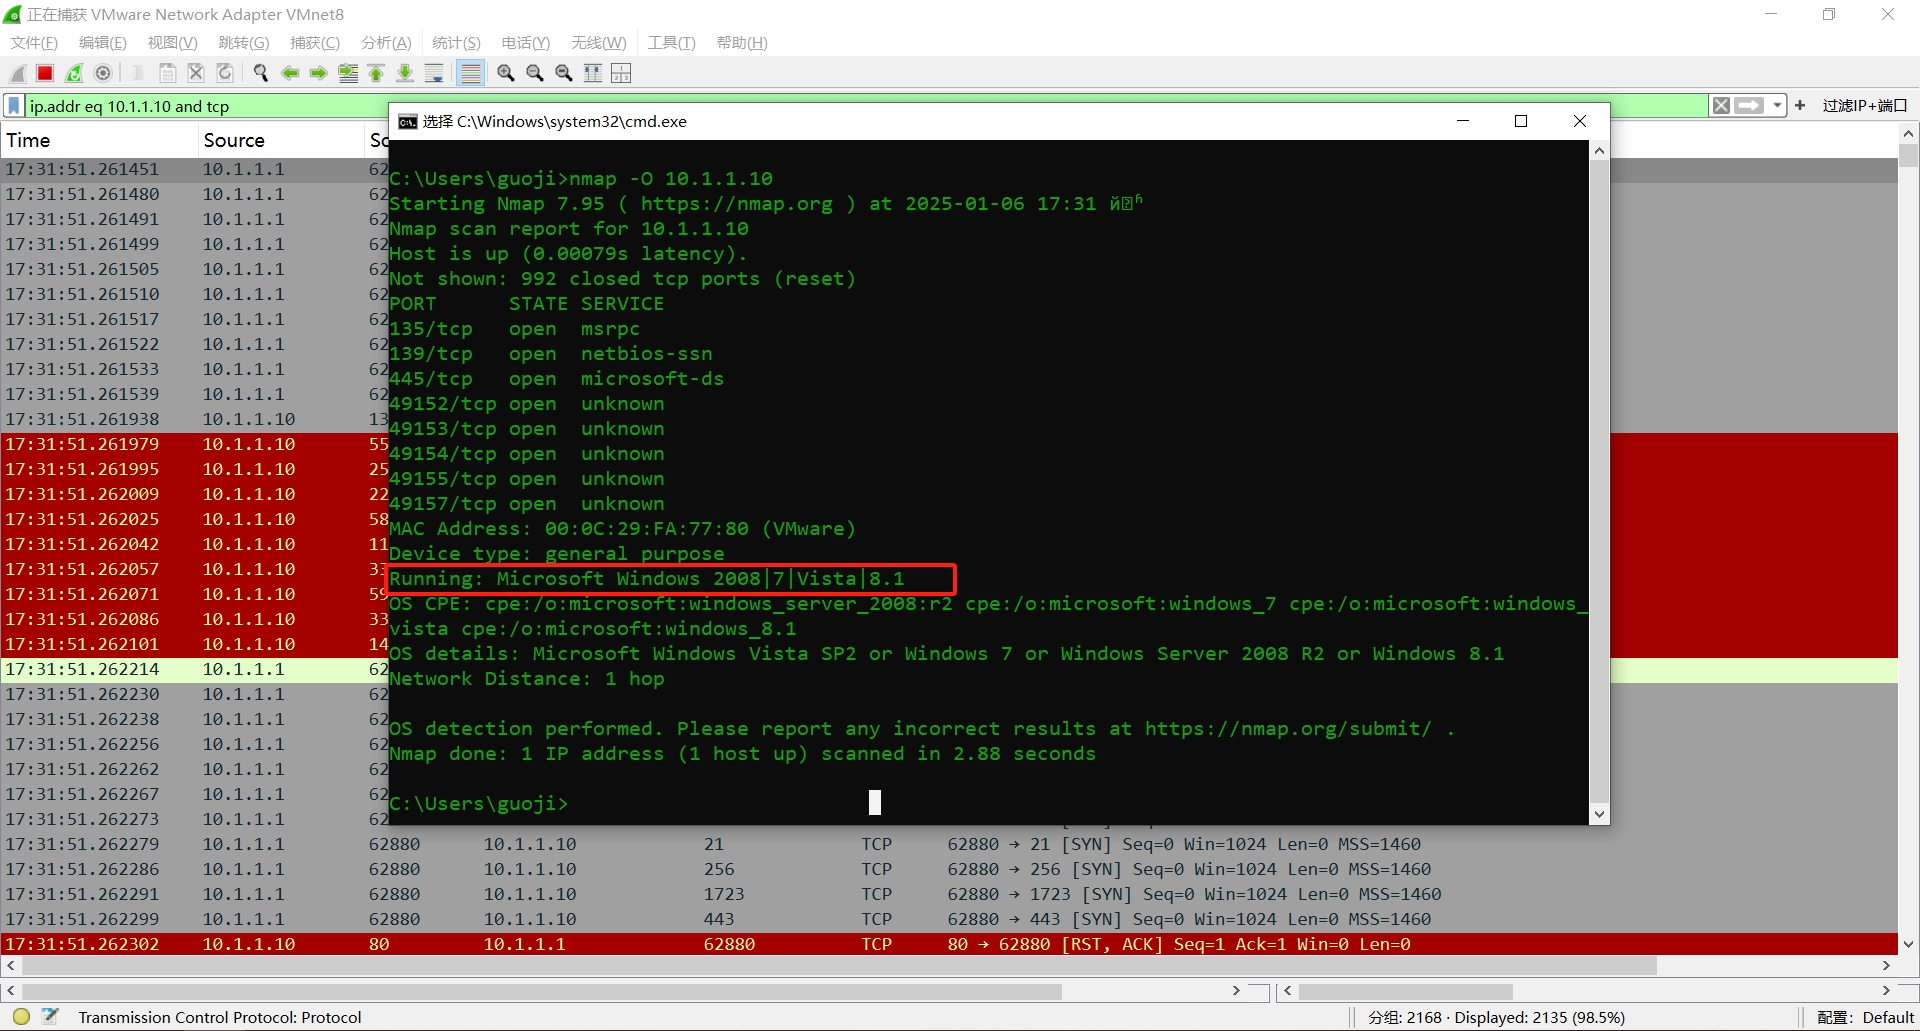Select the SYN packet to port 1723
The image size is (1920, 1031).
point(950,894)
